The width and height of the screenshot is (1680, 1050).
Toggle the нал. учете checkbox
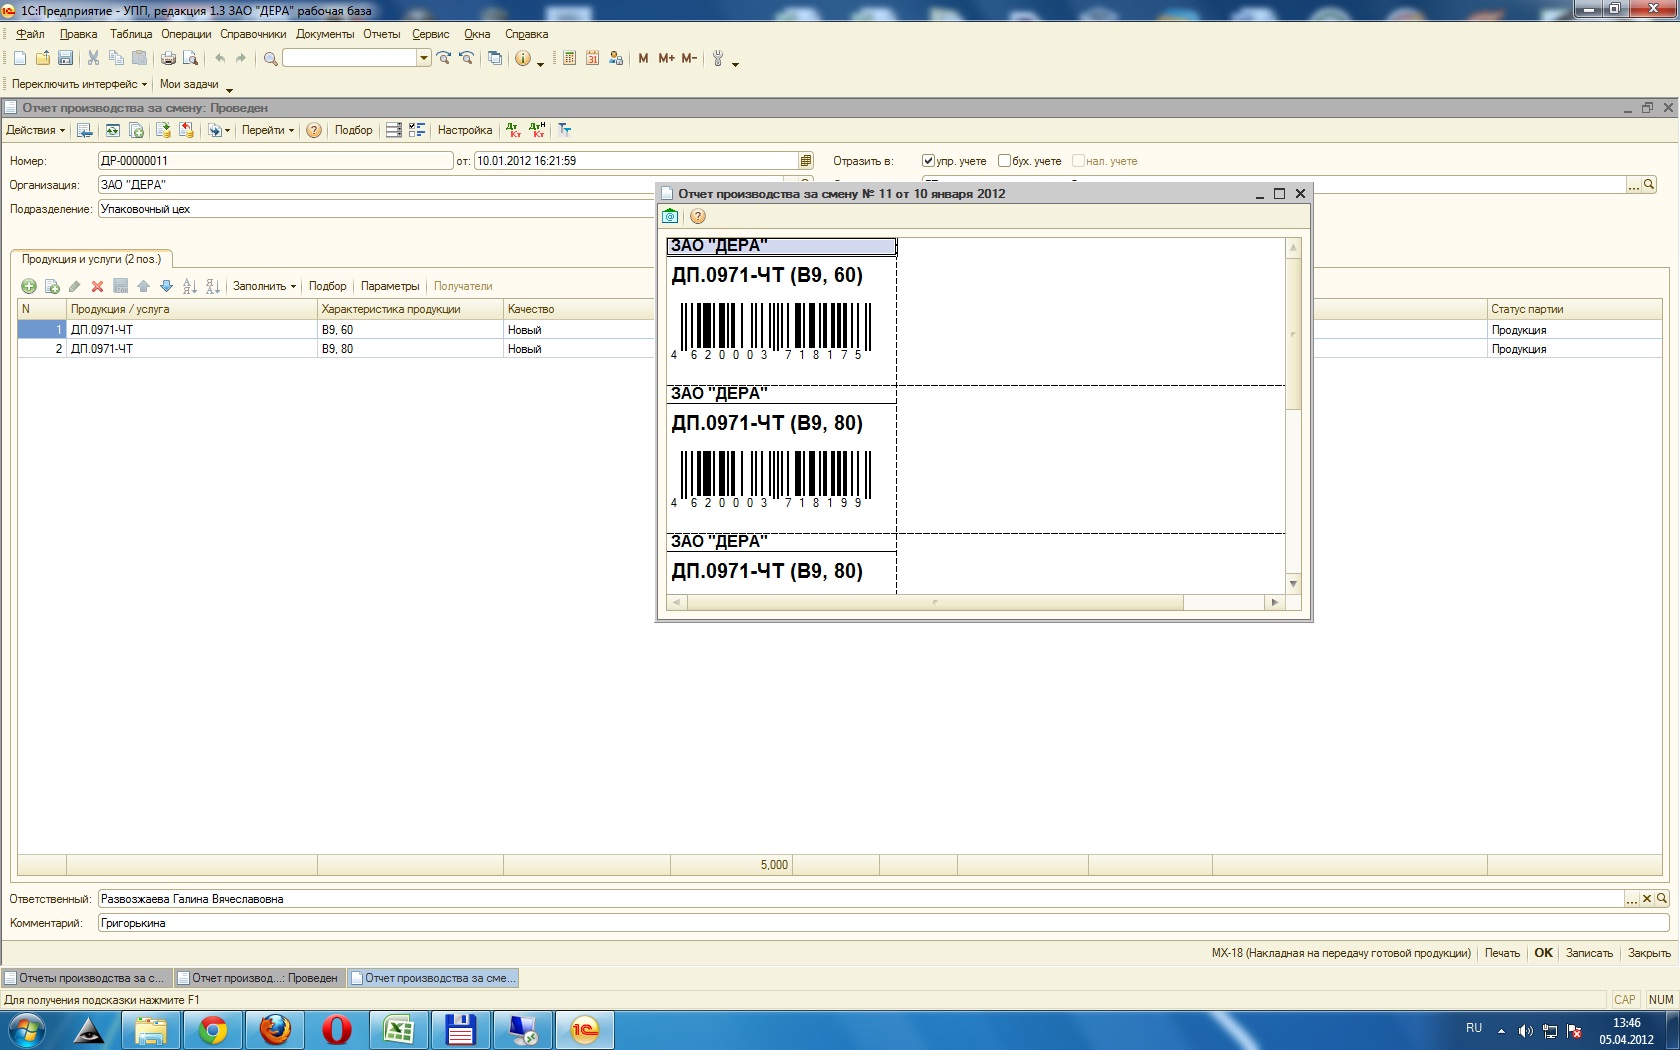(1078, 160)
